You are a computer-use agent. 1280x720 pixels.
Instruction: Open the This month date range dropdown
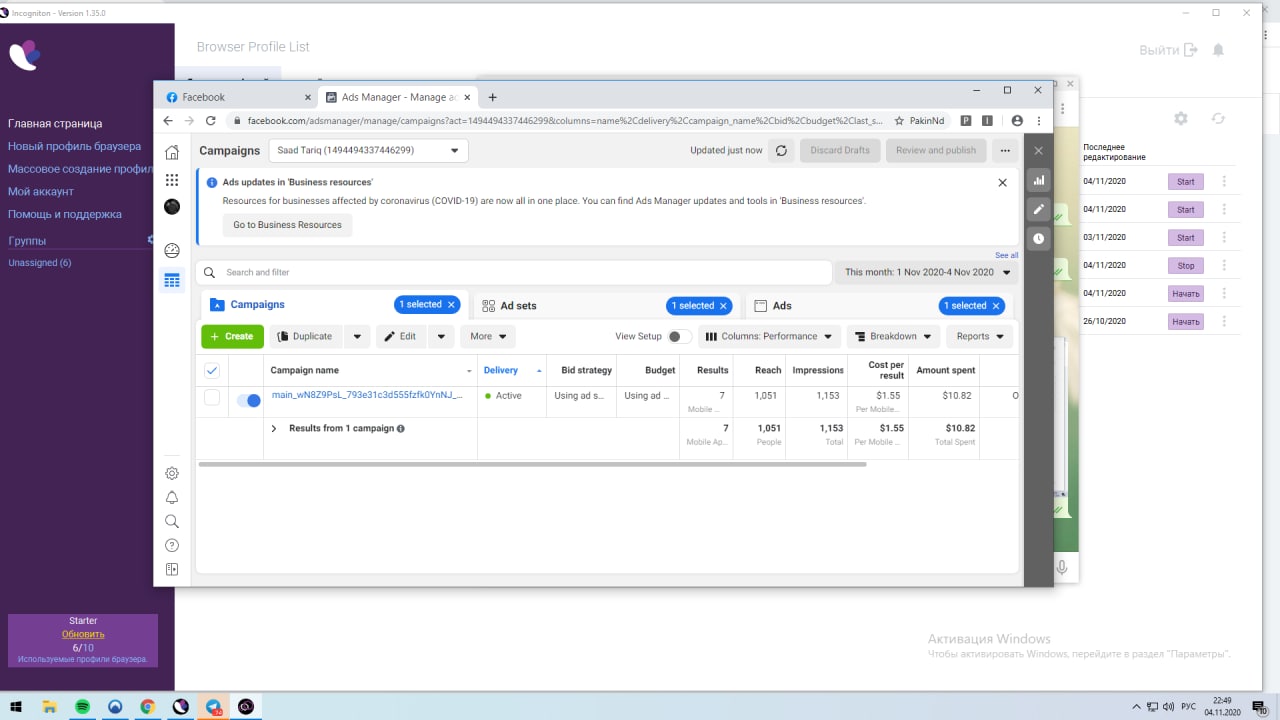point(927,272)
